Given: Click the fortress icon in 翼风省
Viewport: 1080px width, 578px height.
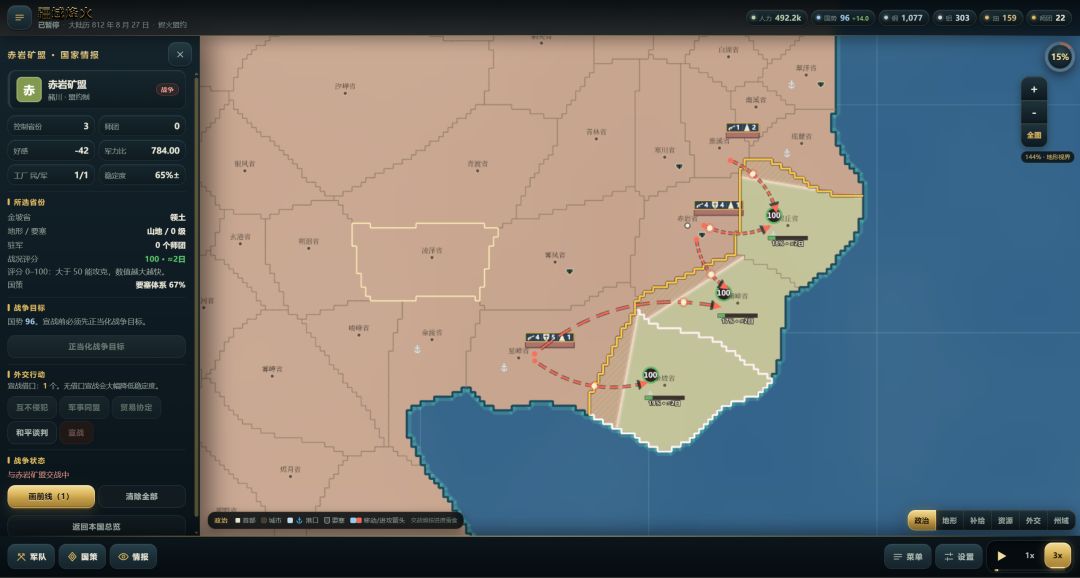Looking at the screenshot, I should pos(570,271).
